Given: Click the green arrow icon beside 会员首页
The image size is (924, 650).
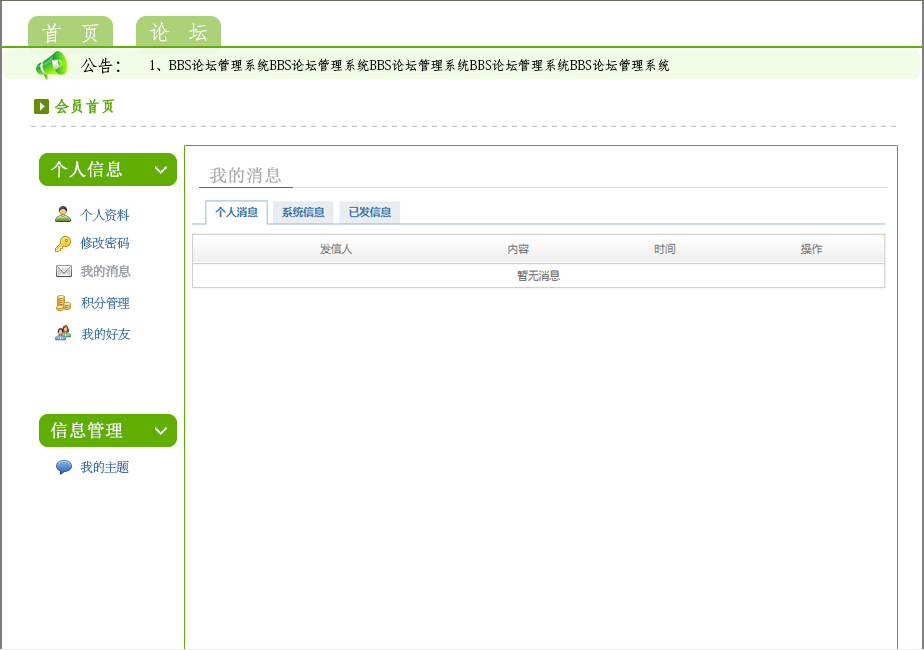Looking at the screenshot, I should click(x=41, y=106).
